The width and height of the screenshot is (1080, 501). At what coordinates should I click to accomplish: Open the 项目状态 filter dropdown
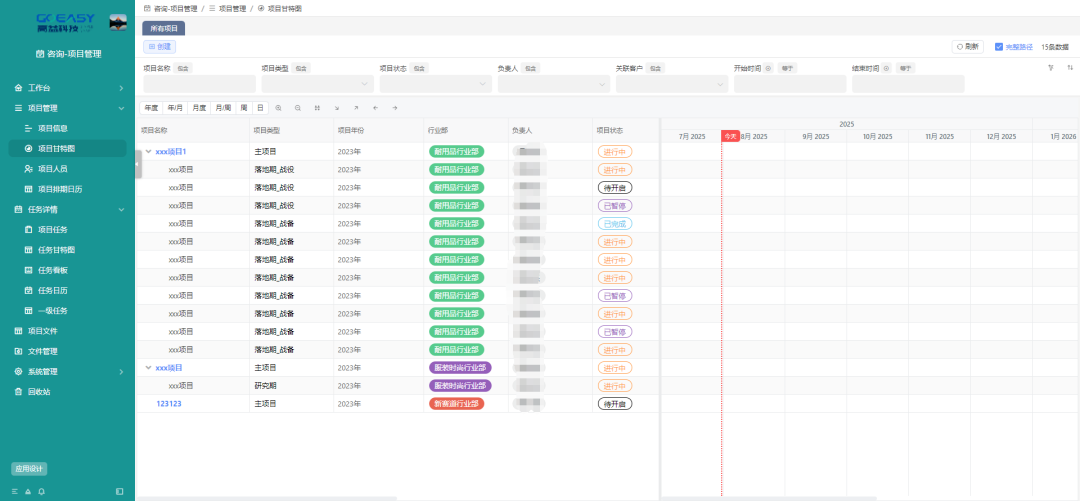(433, 84)
